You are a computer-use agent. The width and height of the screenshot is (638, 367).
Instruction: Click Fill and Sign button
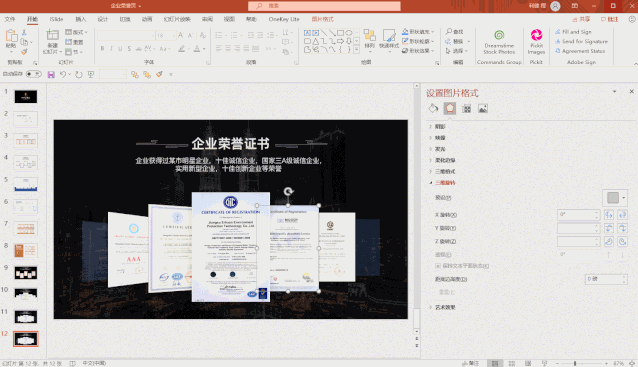click(573, 32)
